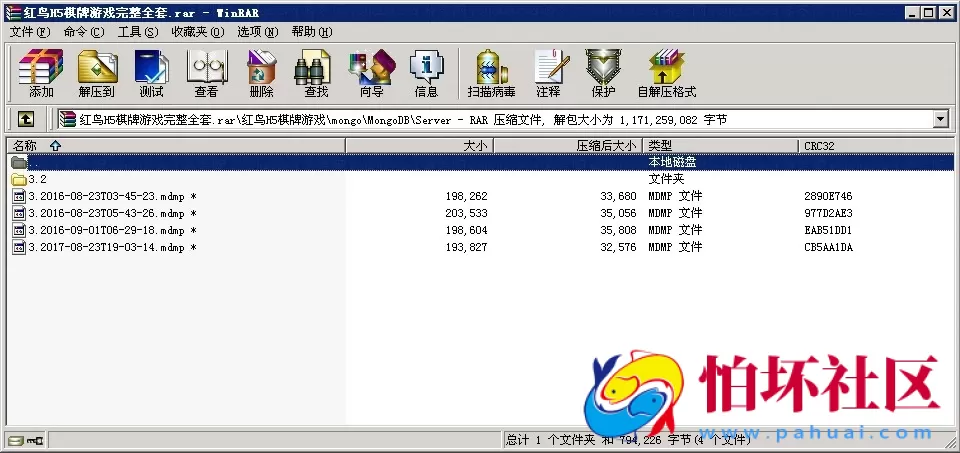Select file 3.2016-09-01T06-29-18.mdmp
Image resolution: width=960 pixels, height=453 pixels.
112,231
